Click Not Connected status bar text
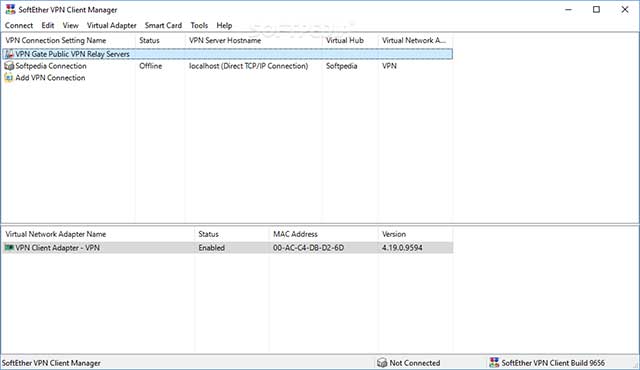This screenshot has height=370, width=640. click(415, 363)
